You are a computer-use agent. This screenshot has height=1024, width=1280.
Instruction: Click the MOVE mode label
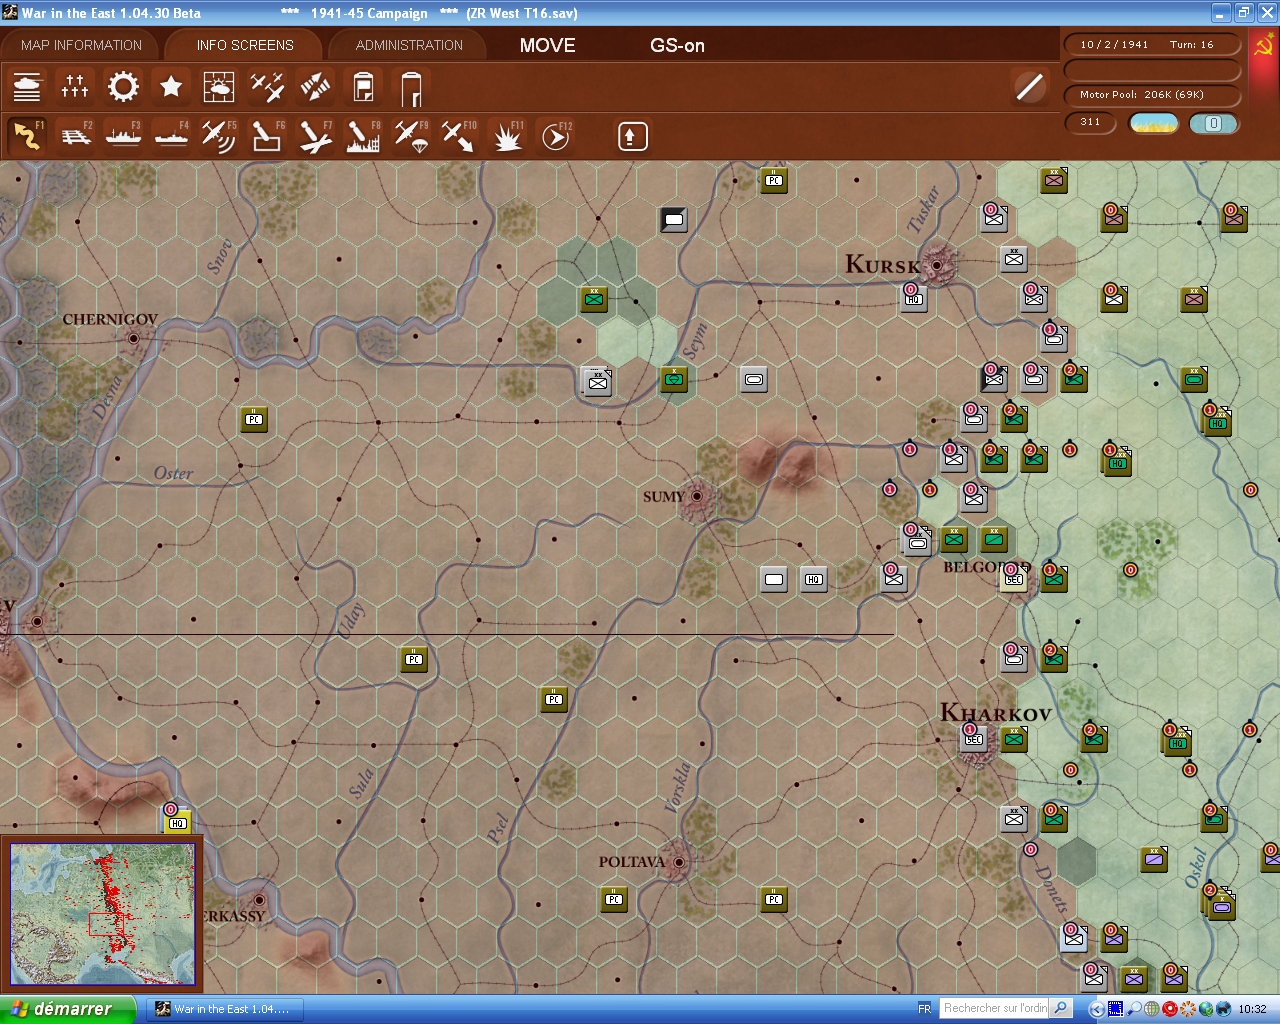(x=547, y=45)
